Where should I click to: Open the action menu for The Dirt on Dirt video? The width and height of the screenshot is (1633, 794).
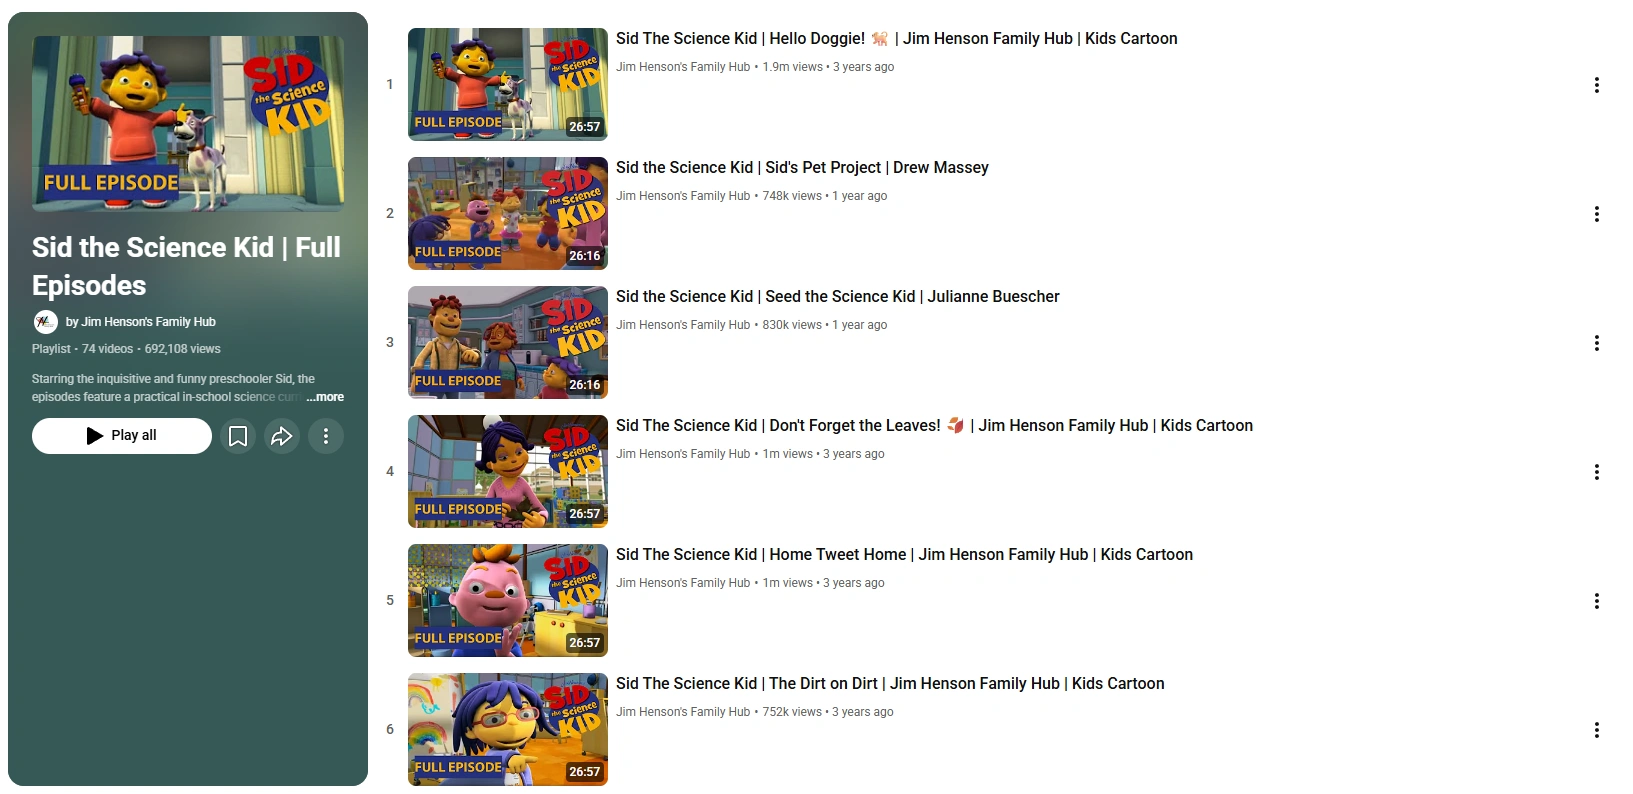(1597, 730)
